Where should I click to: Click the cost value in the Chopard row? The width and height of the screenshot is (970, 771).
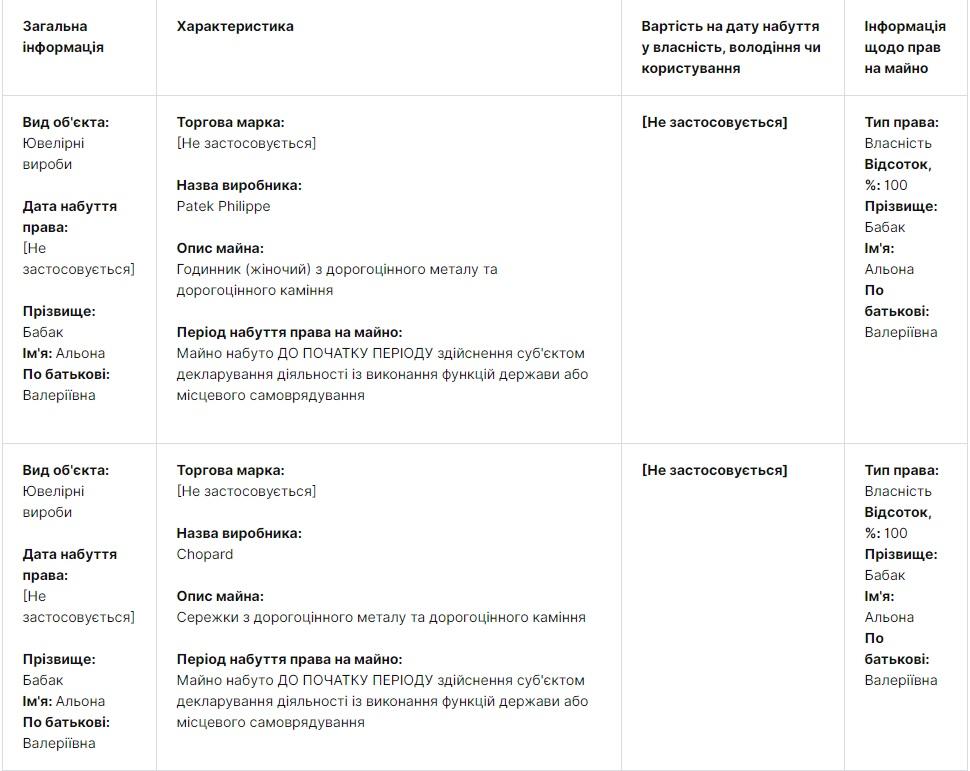click(714, 470)
